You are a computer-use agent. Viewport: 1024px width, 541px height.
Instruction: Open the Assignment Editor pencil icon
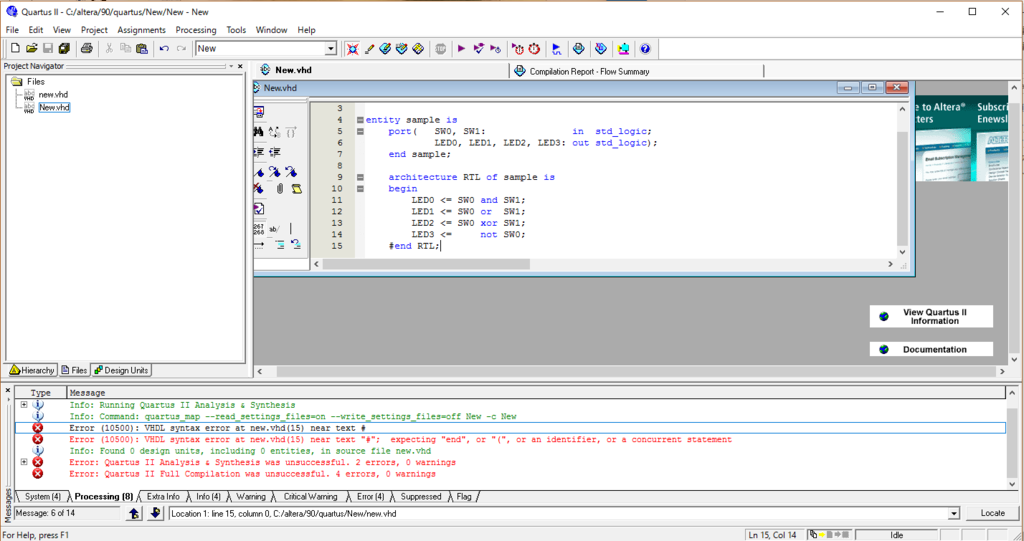(370, 48)
